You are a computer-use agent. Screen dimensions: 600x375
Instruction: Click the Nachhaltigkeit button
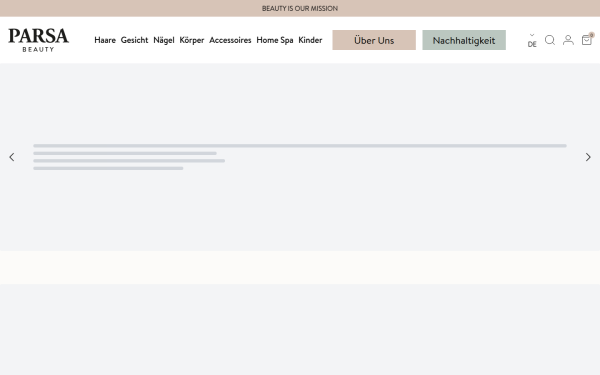tap(464, 40)
